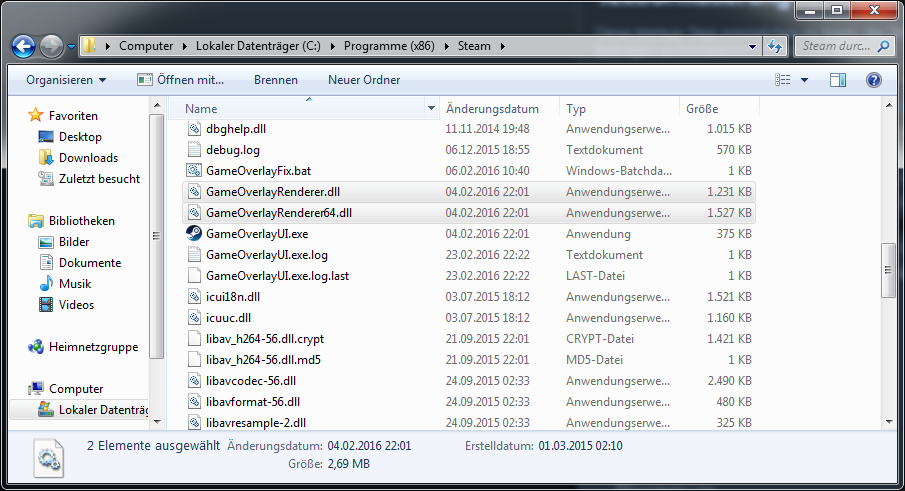Select libav_h264-56.dll.md5 file icon
905x491 pixels.
[x=194, y=359]
